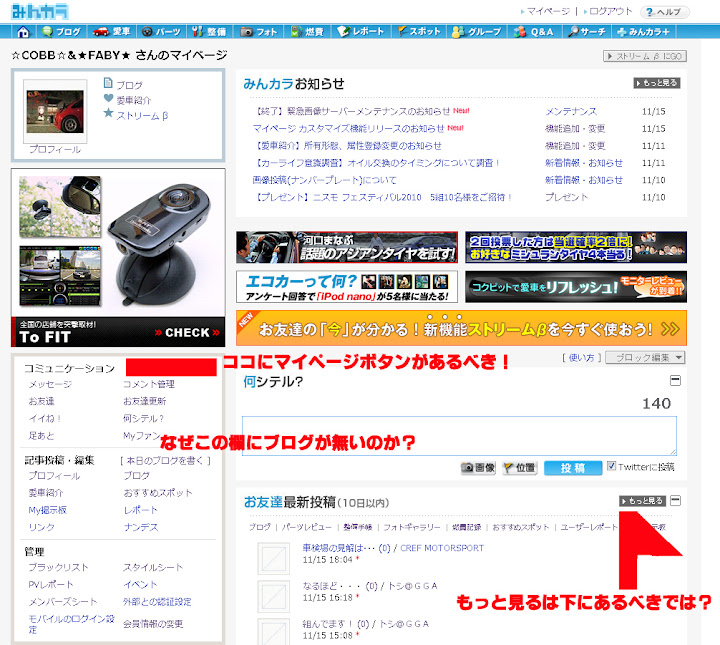Click the ログアウト link

coord(610,11)
